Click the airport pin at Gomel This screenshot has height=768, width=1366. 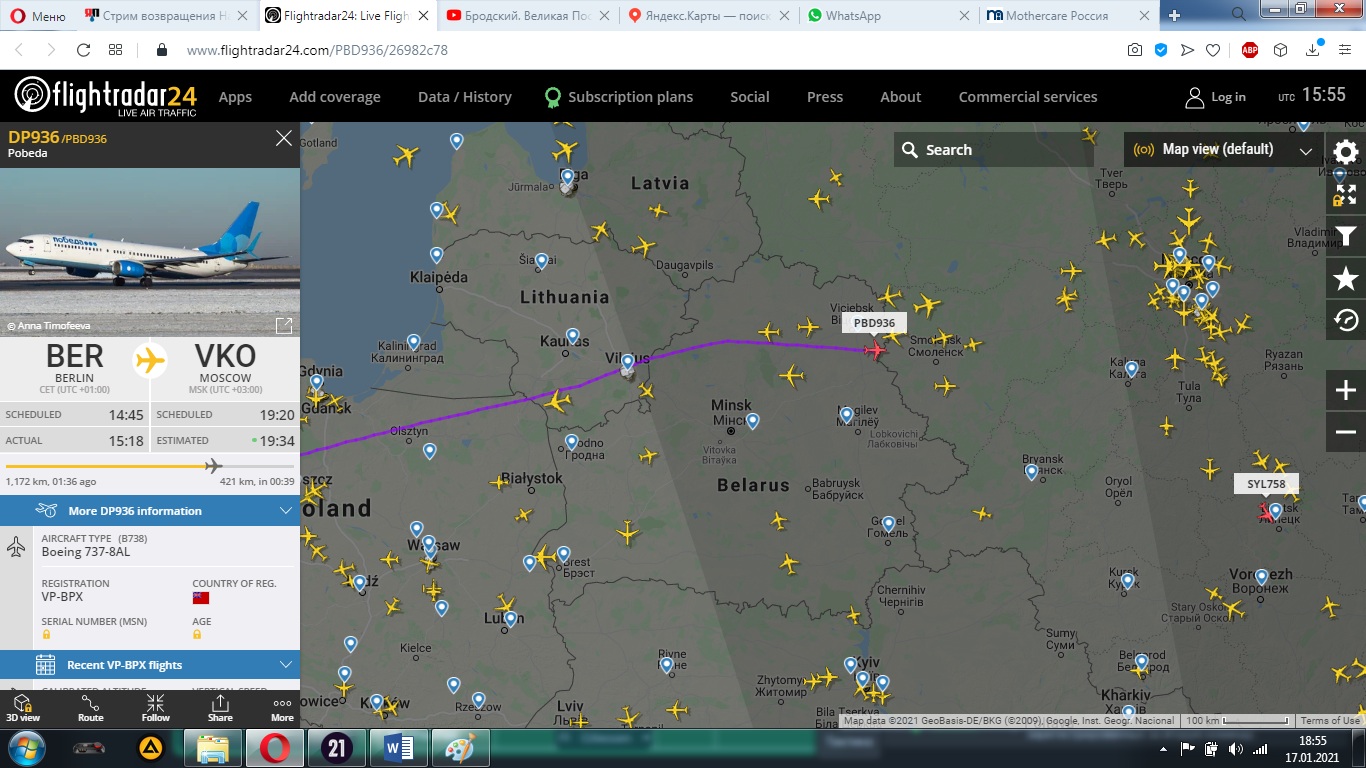(888, 523)
